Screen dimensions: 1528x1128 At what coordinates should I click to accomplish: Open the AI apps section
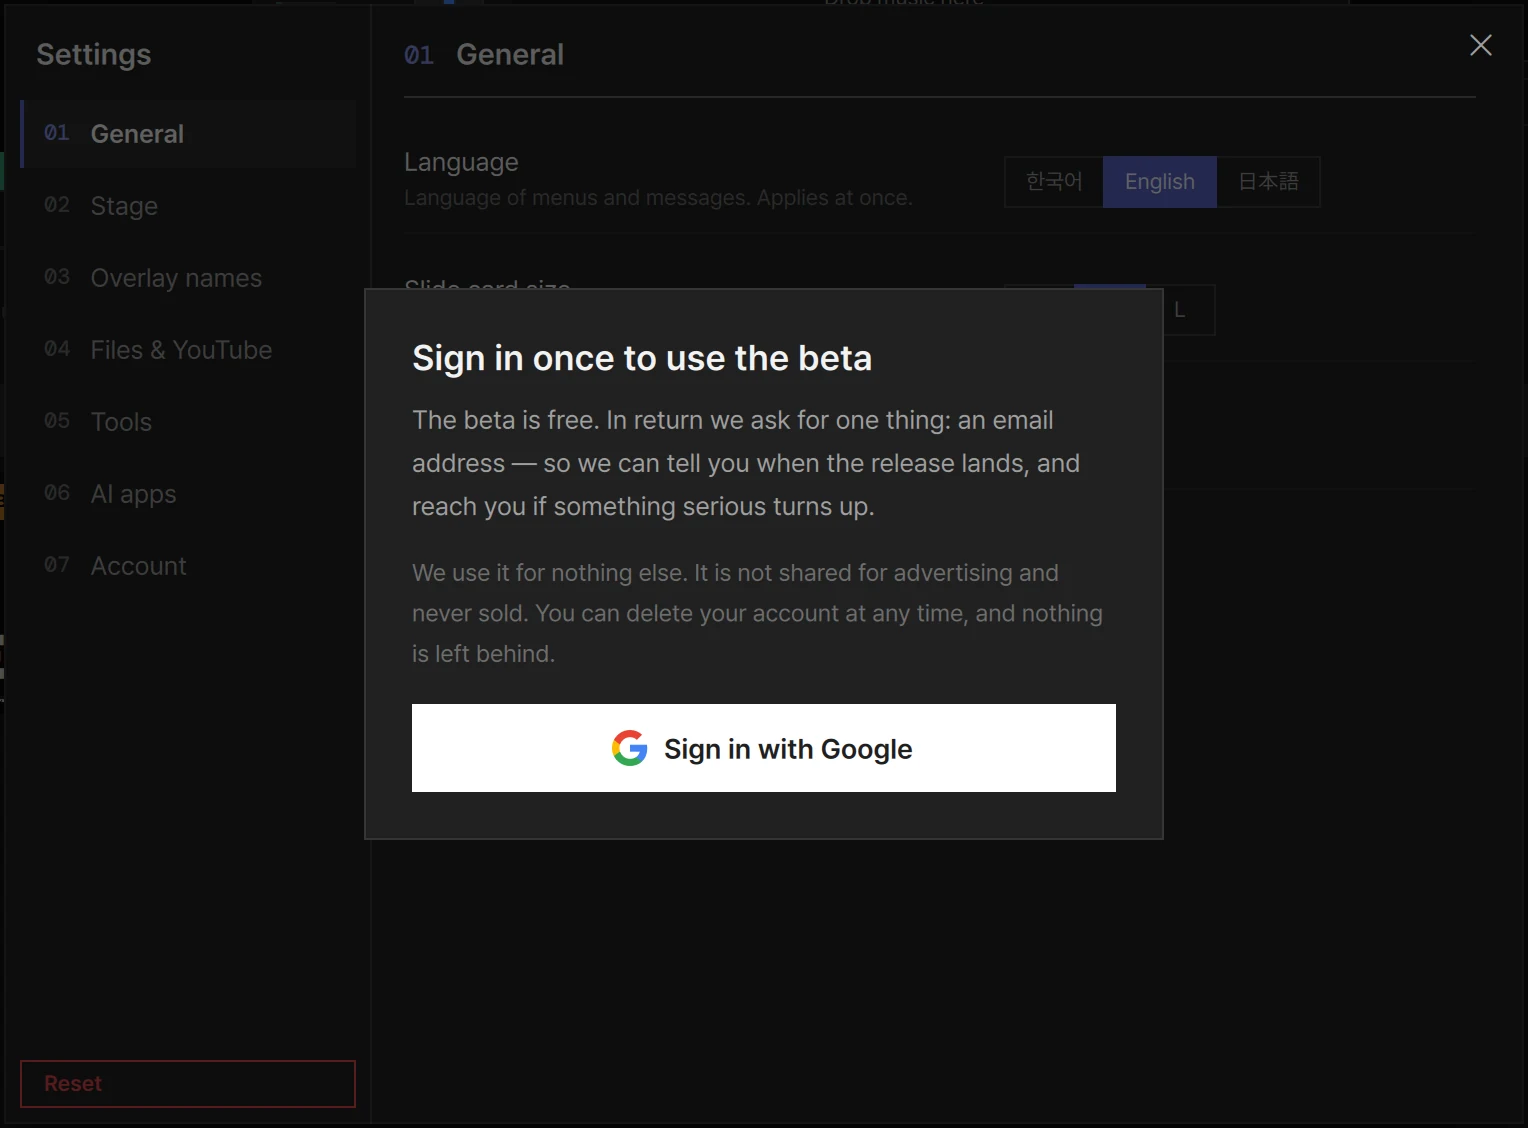(x=188, y=494)
